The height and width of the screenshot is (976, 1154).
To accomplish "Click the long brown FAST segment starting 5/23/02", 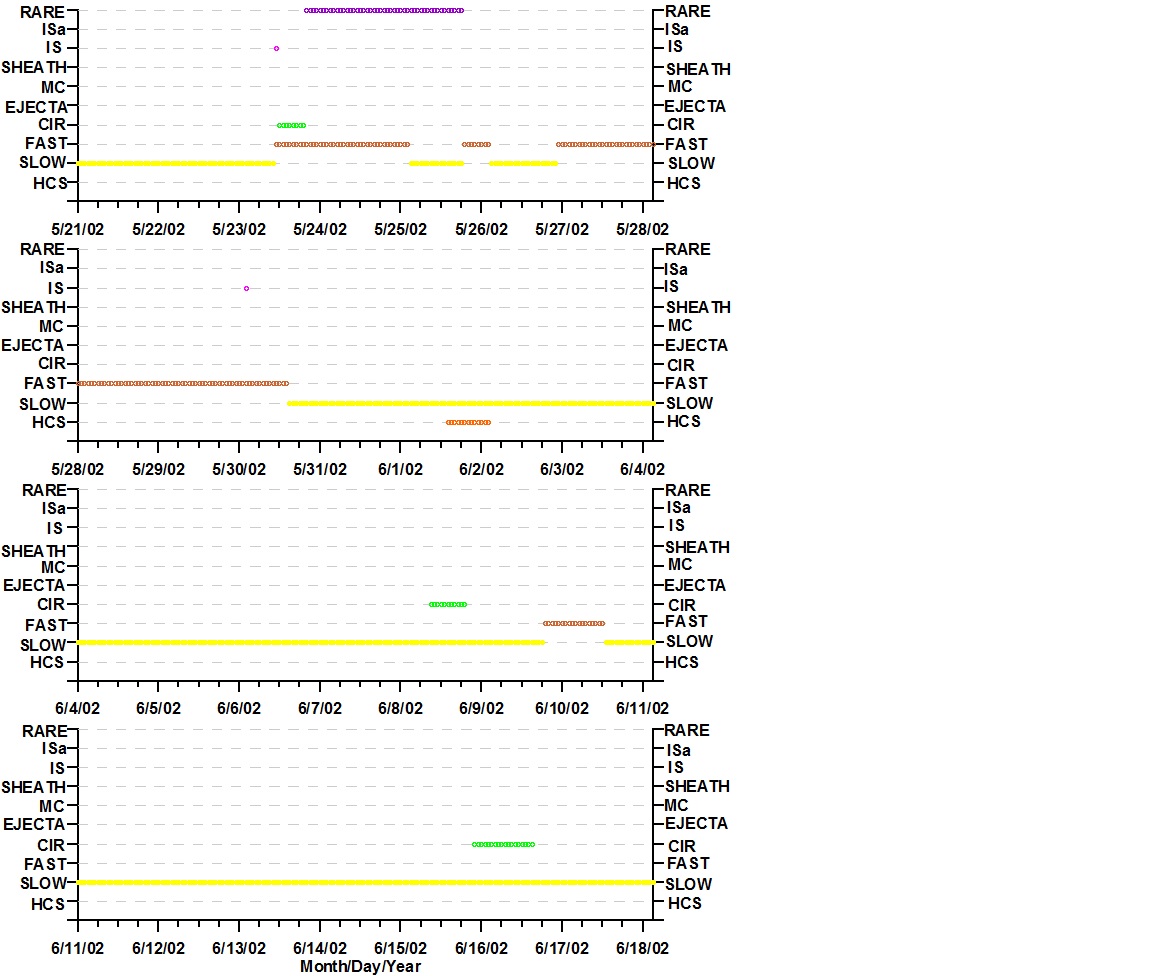I will (x=342, y=144).
